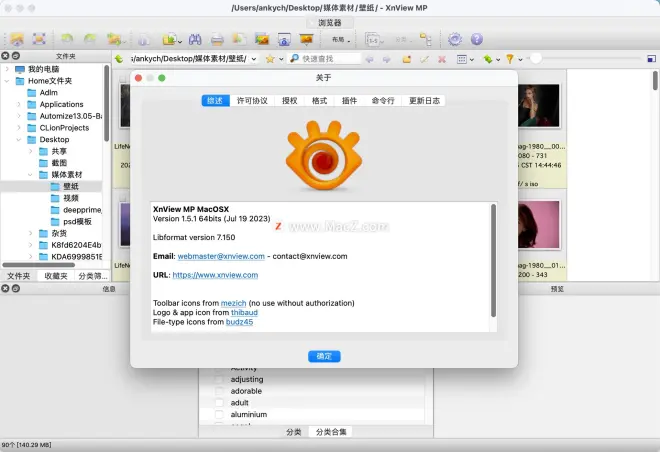Screen dimensions: 660x452
Task: Open the https://www.xnview.com link
Action: coord(215,275)
